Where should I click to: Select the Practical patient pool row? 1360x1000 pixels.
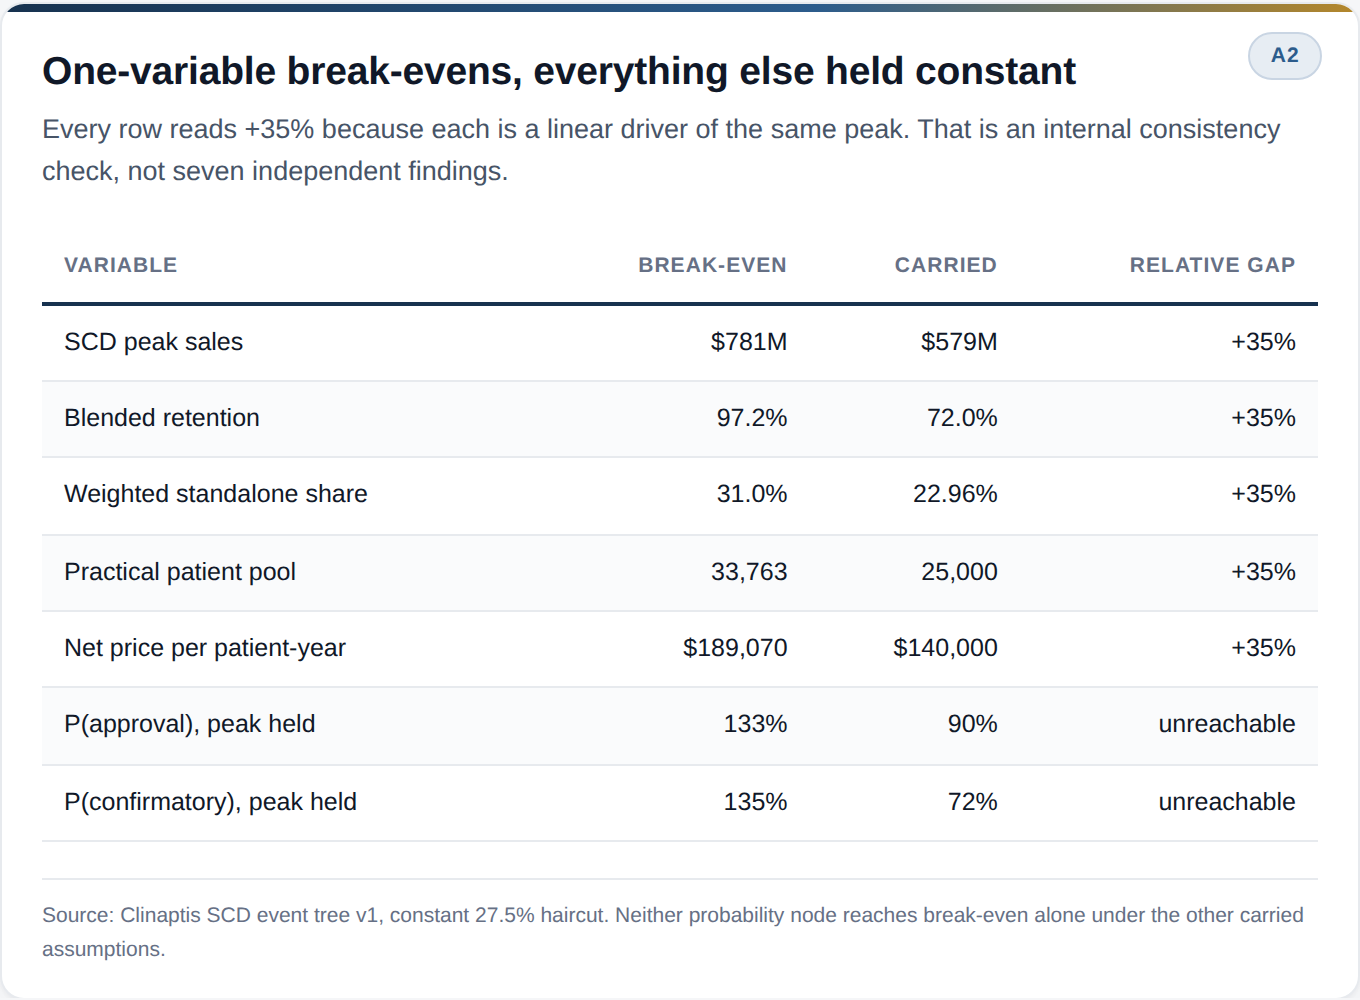click(680, 572)
